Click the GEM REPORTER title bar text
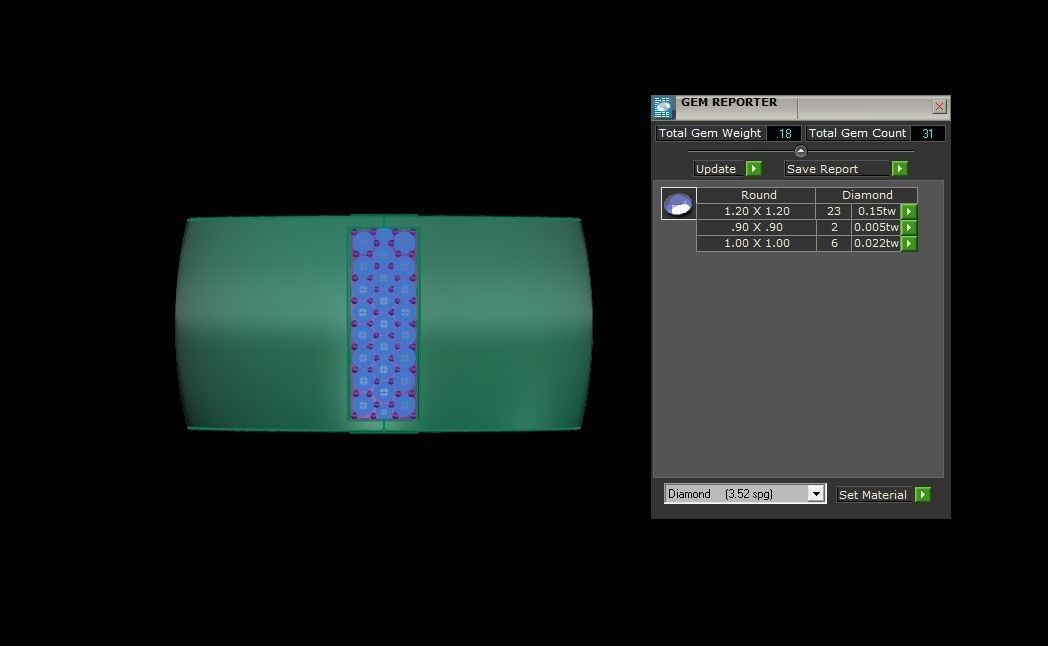 [729, 102]
